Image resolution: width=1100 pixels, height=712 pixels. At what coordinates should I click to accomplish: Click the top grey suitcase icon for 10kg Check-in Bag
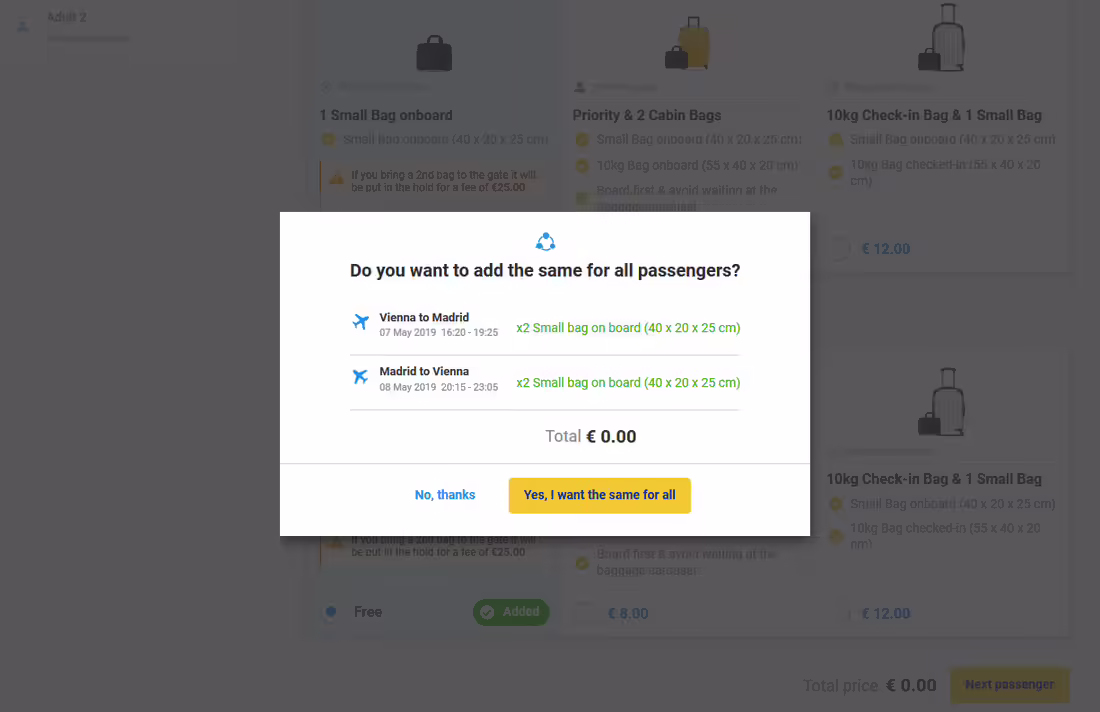pyautogui.click(x=941, y=37)
